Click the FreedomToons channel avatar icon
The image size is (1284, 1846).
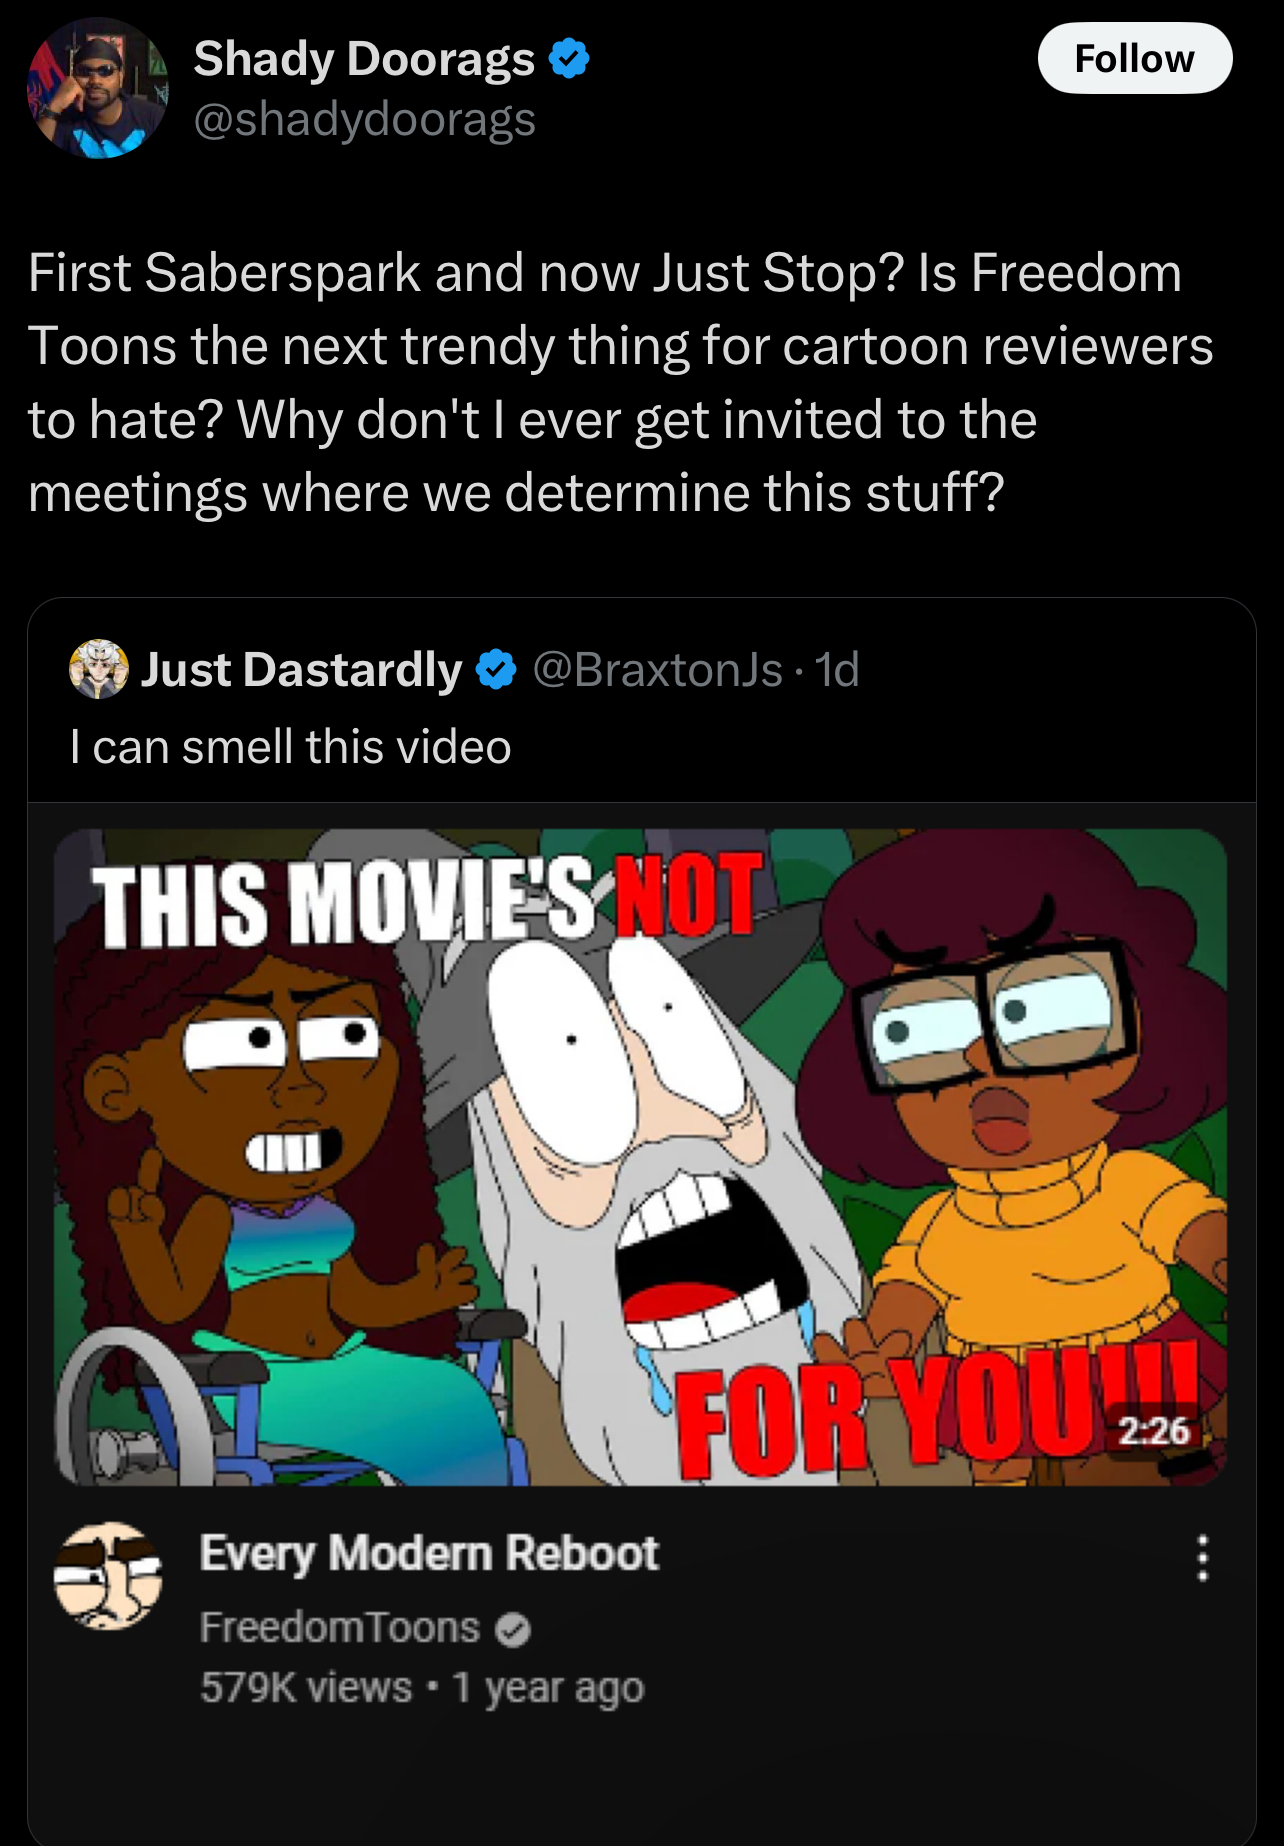coord(108,1576)
